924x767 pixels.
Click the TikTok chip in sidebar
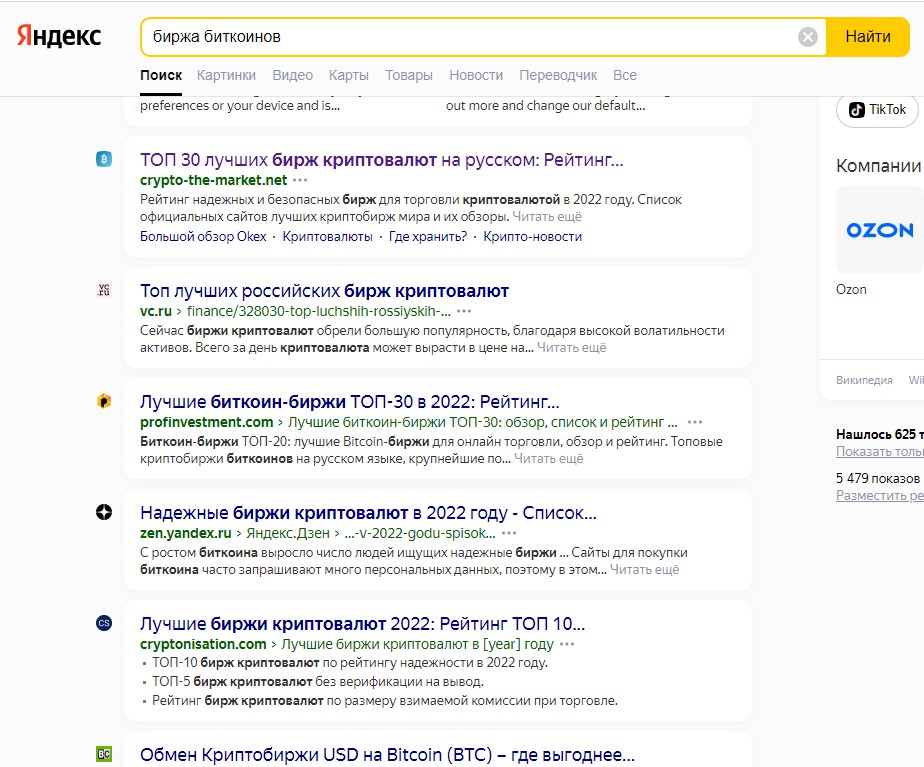click(877, 110)
